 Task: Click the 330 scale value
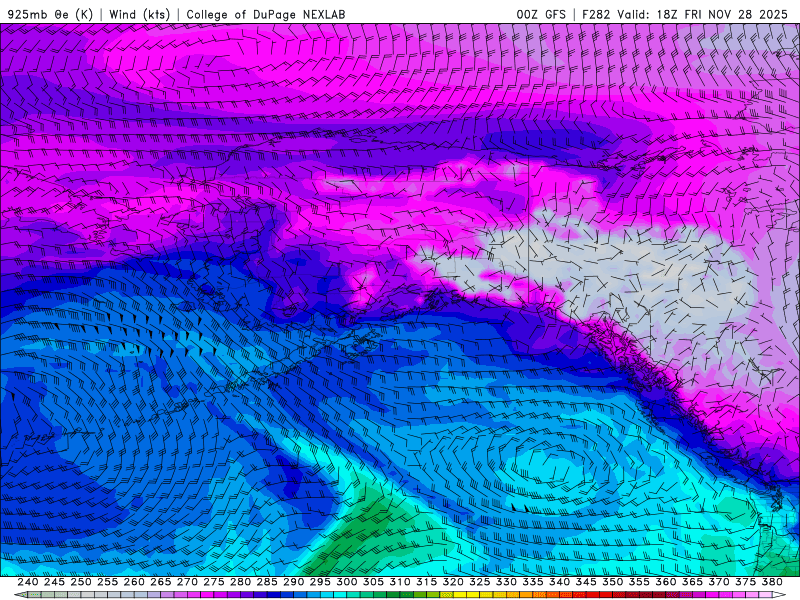pyautogui.click(x=506, y=582)
